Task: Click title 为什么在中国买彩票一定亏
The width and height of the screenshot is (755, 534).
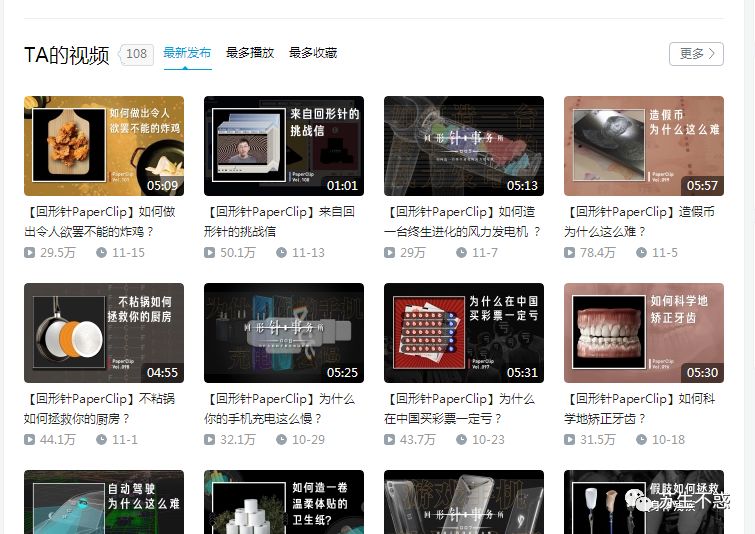Action: click(460, 409)
